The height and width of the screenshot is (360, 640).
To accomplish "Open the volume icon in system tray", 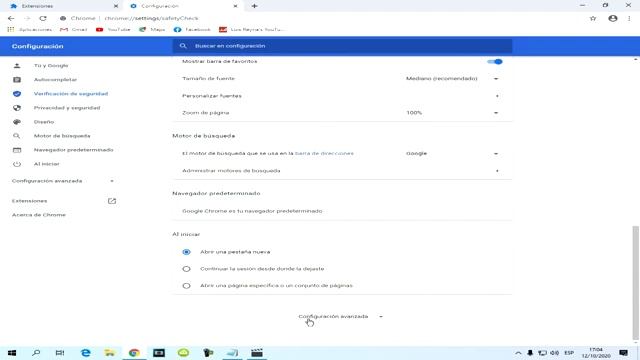I will tap(554, 353).
